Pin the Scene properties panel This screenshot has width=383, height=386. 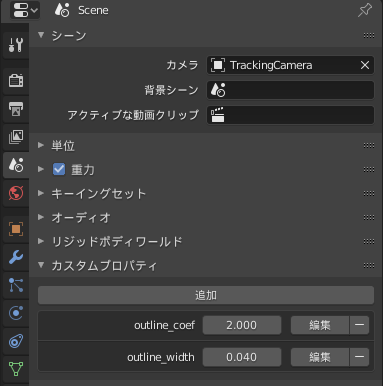365,10
